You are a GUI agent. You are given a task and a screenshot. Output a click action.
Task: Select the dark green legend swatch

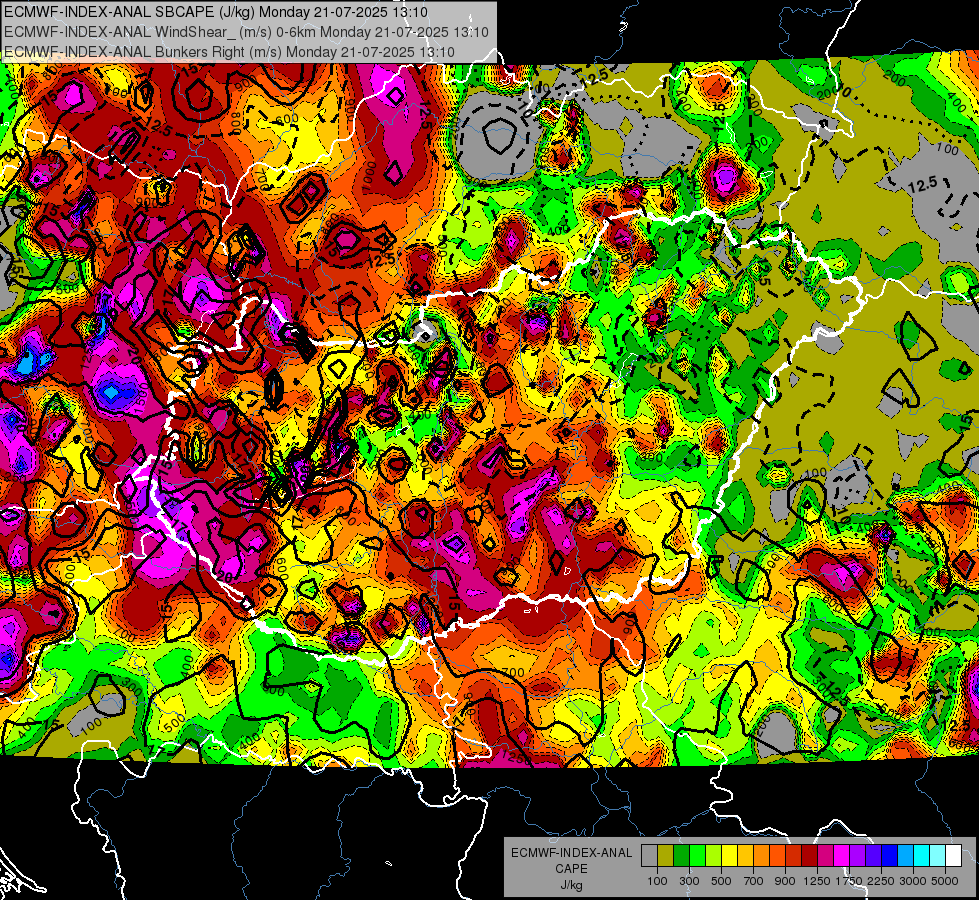pos(681,856)
